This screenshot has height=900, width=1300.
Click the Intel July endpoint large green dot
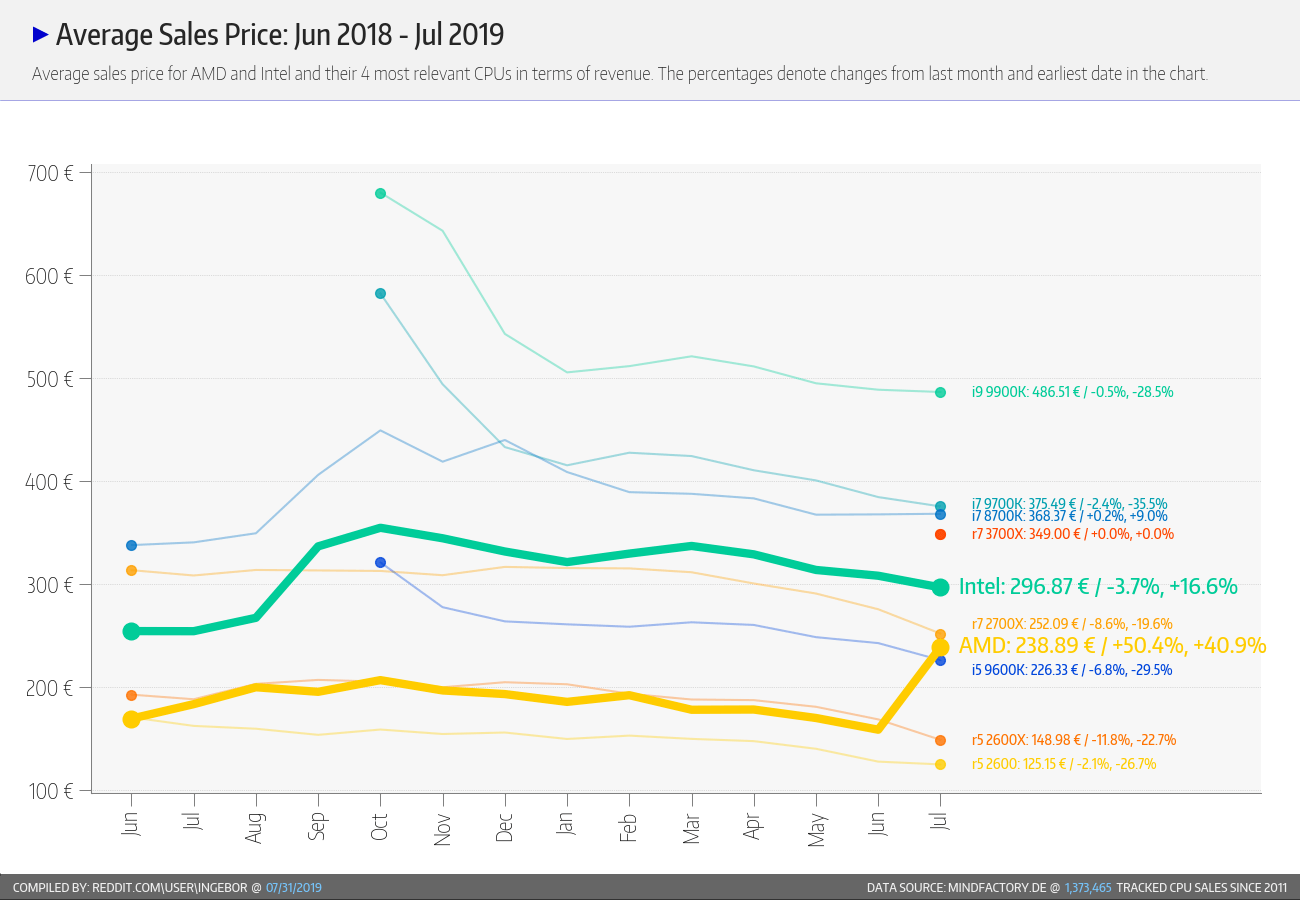940,587
